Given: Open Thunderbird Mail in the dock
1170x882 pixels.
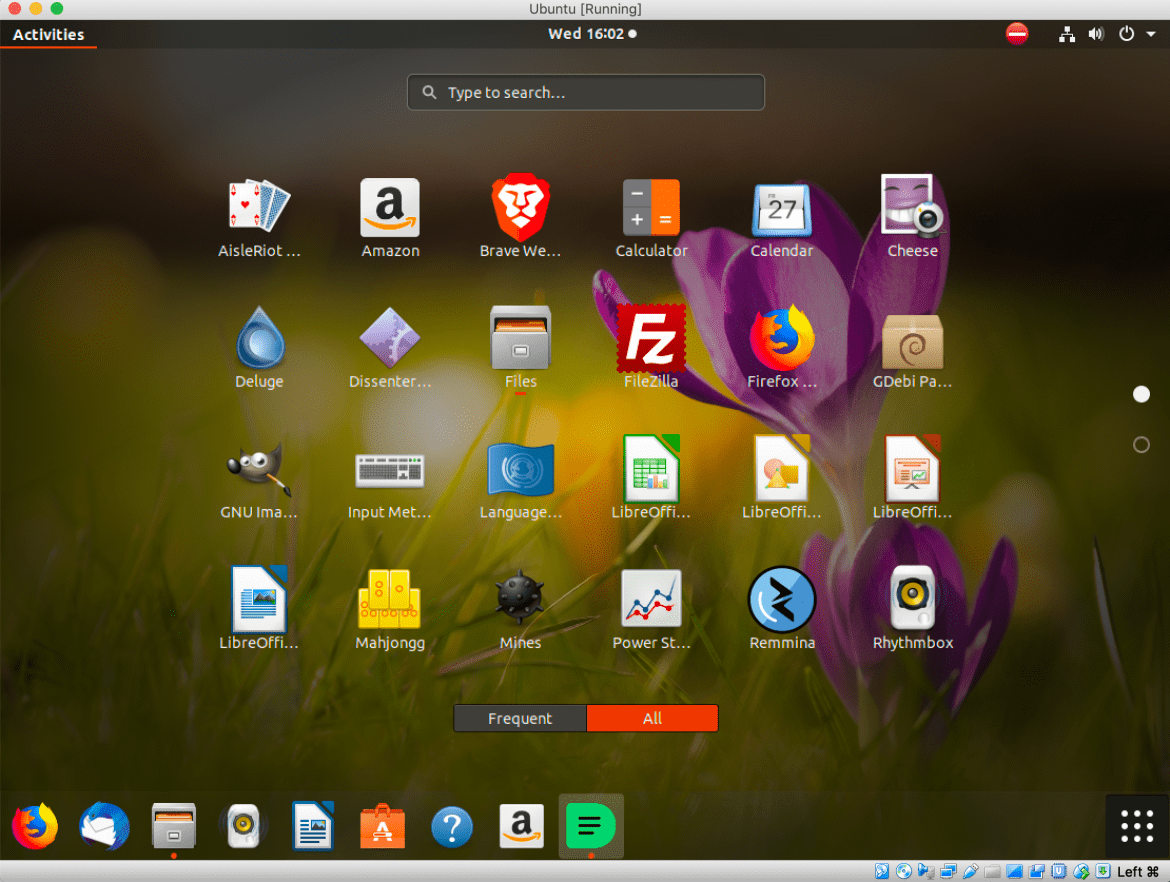Looking at the screenshot, I should [104, 826].
